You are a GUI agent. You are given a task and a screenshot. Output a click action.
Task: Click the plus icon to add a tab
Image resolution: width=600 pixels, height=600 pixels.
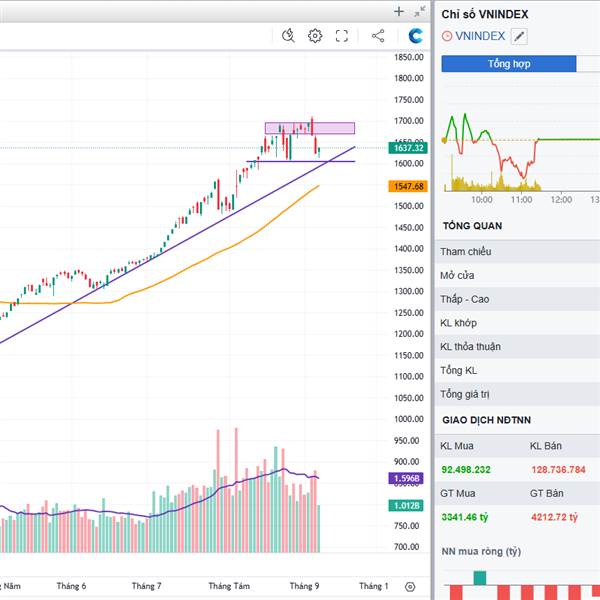click(x=399, y=11)
